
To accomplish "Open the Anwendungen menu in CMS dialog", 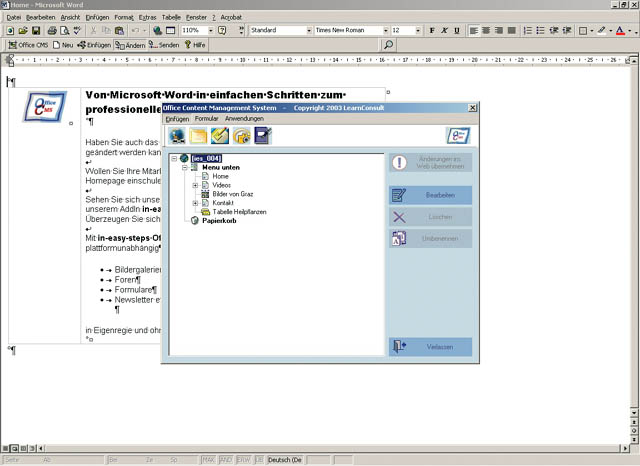I will point(244,119).
